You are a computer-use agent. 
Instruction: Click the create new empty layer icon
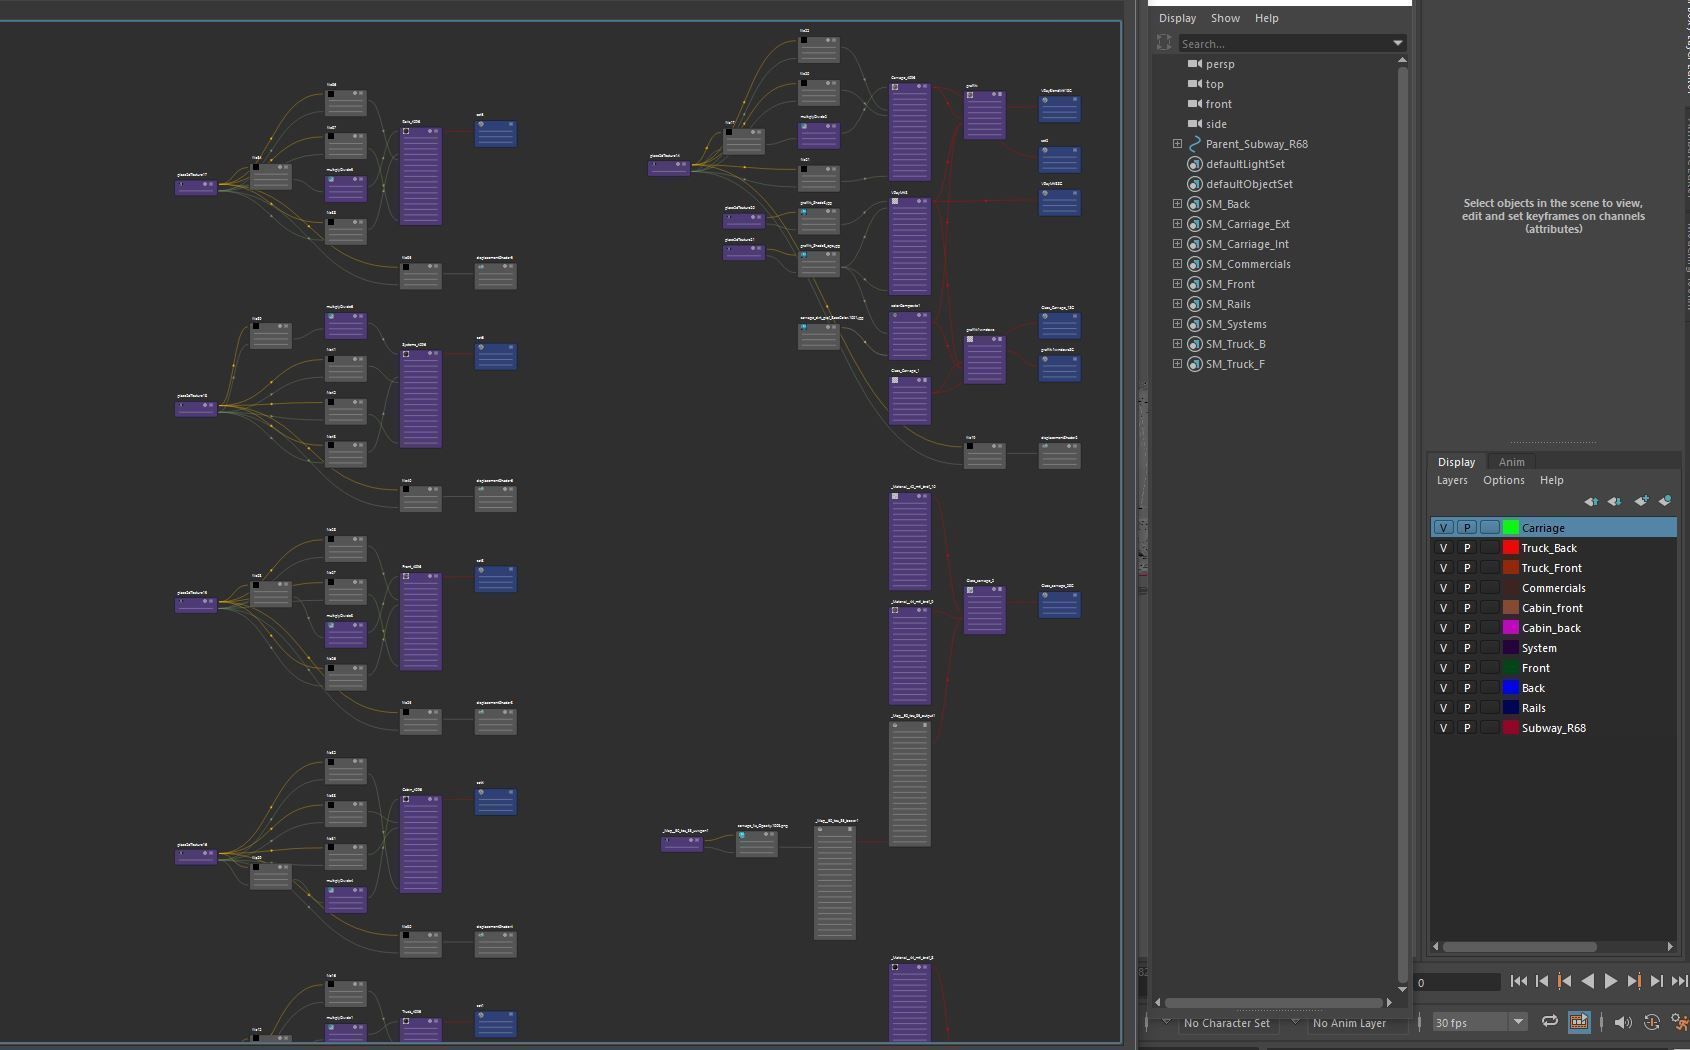[x=1640, y=501]
